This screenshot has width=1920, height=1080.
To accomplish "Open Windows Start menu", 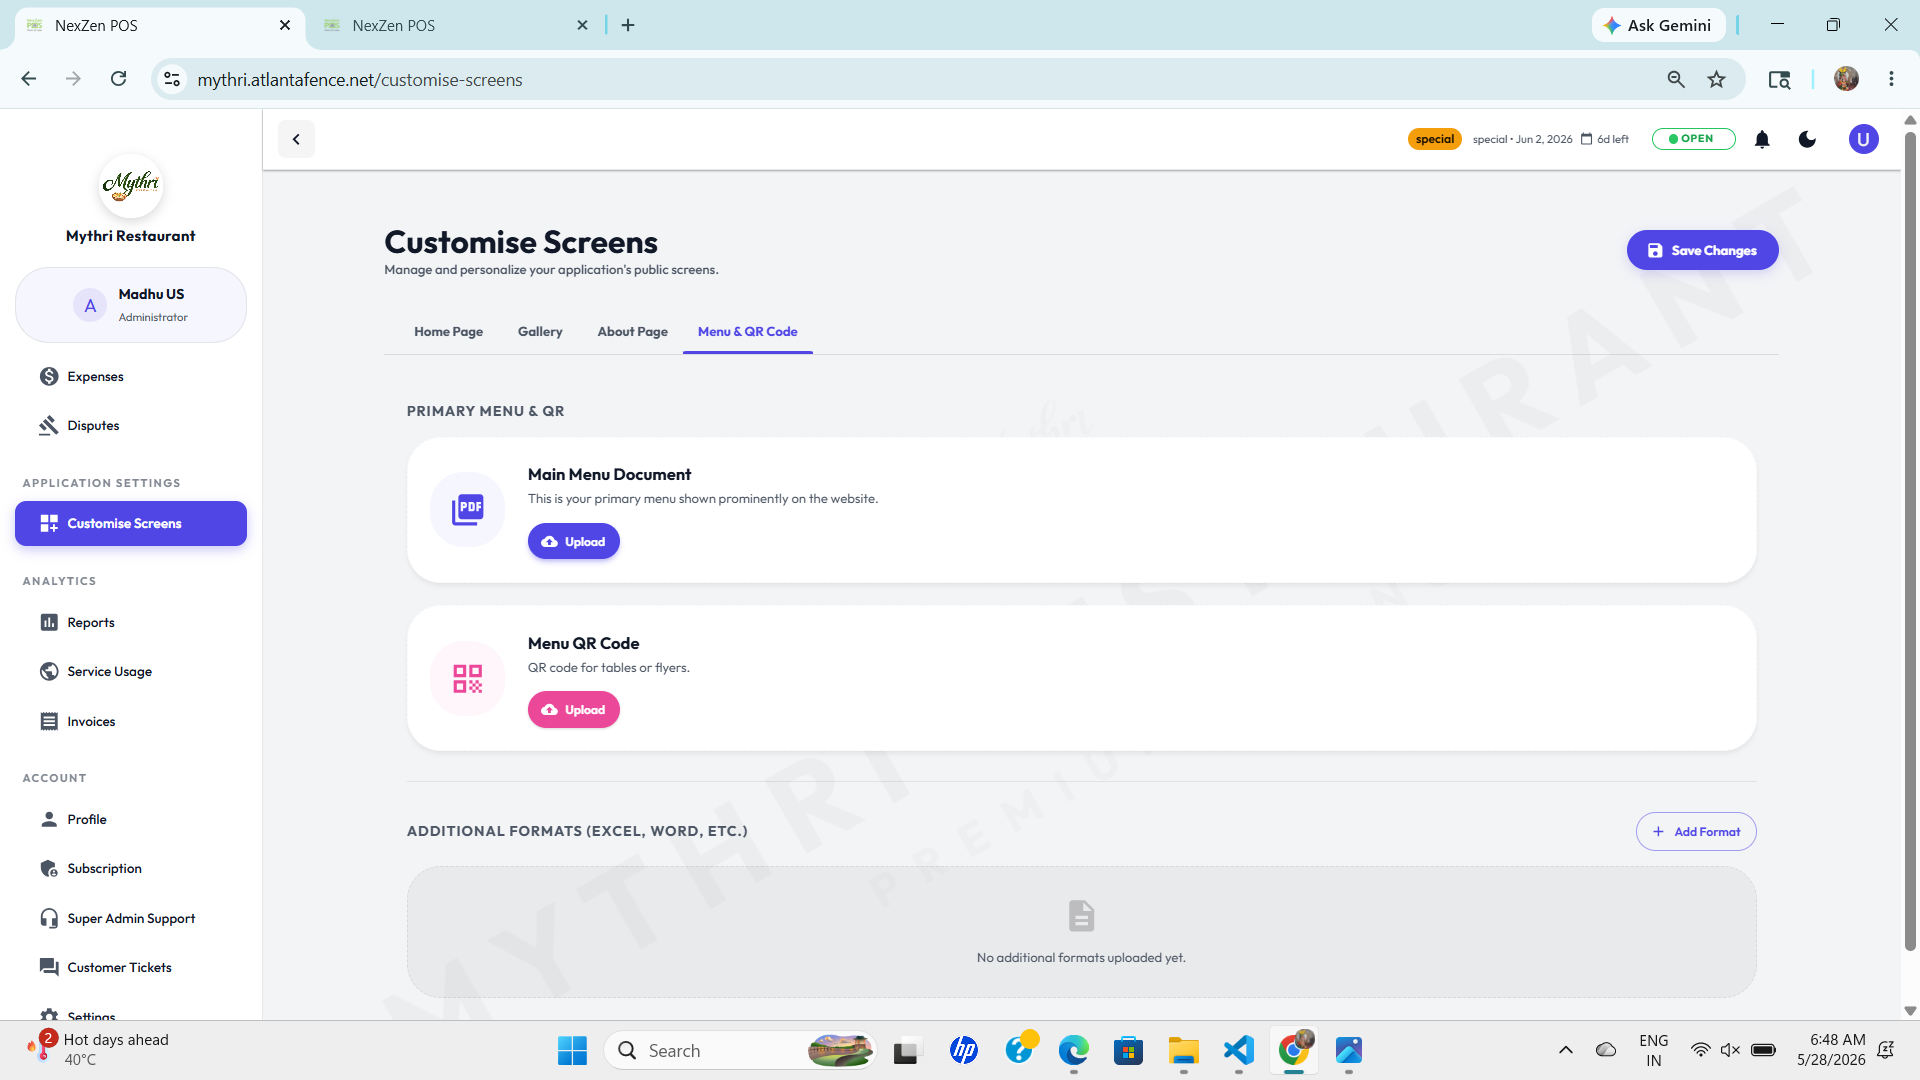I will click(572, 1050).
